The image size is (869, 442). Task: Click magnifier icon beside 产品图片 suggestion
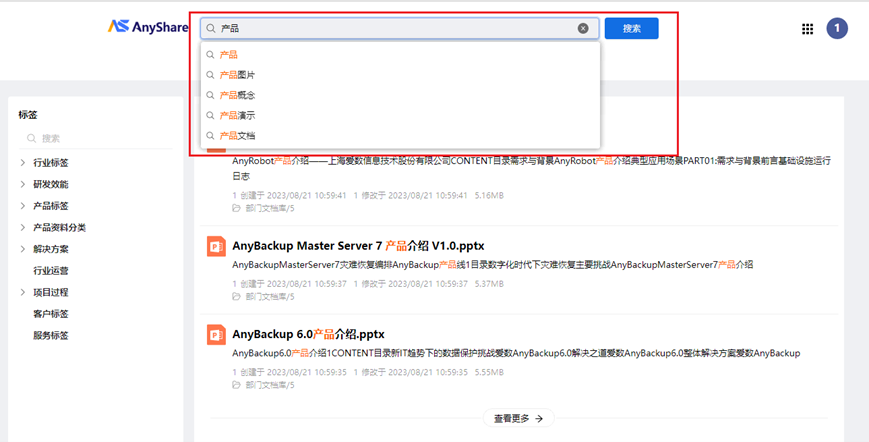click(x=210, y=75)
